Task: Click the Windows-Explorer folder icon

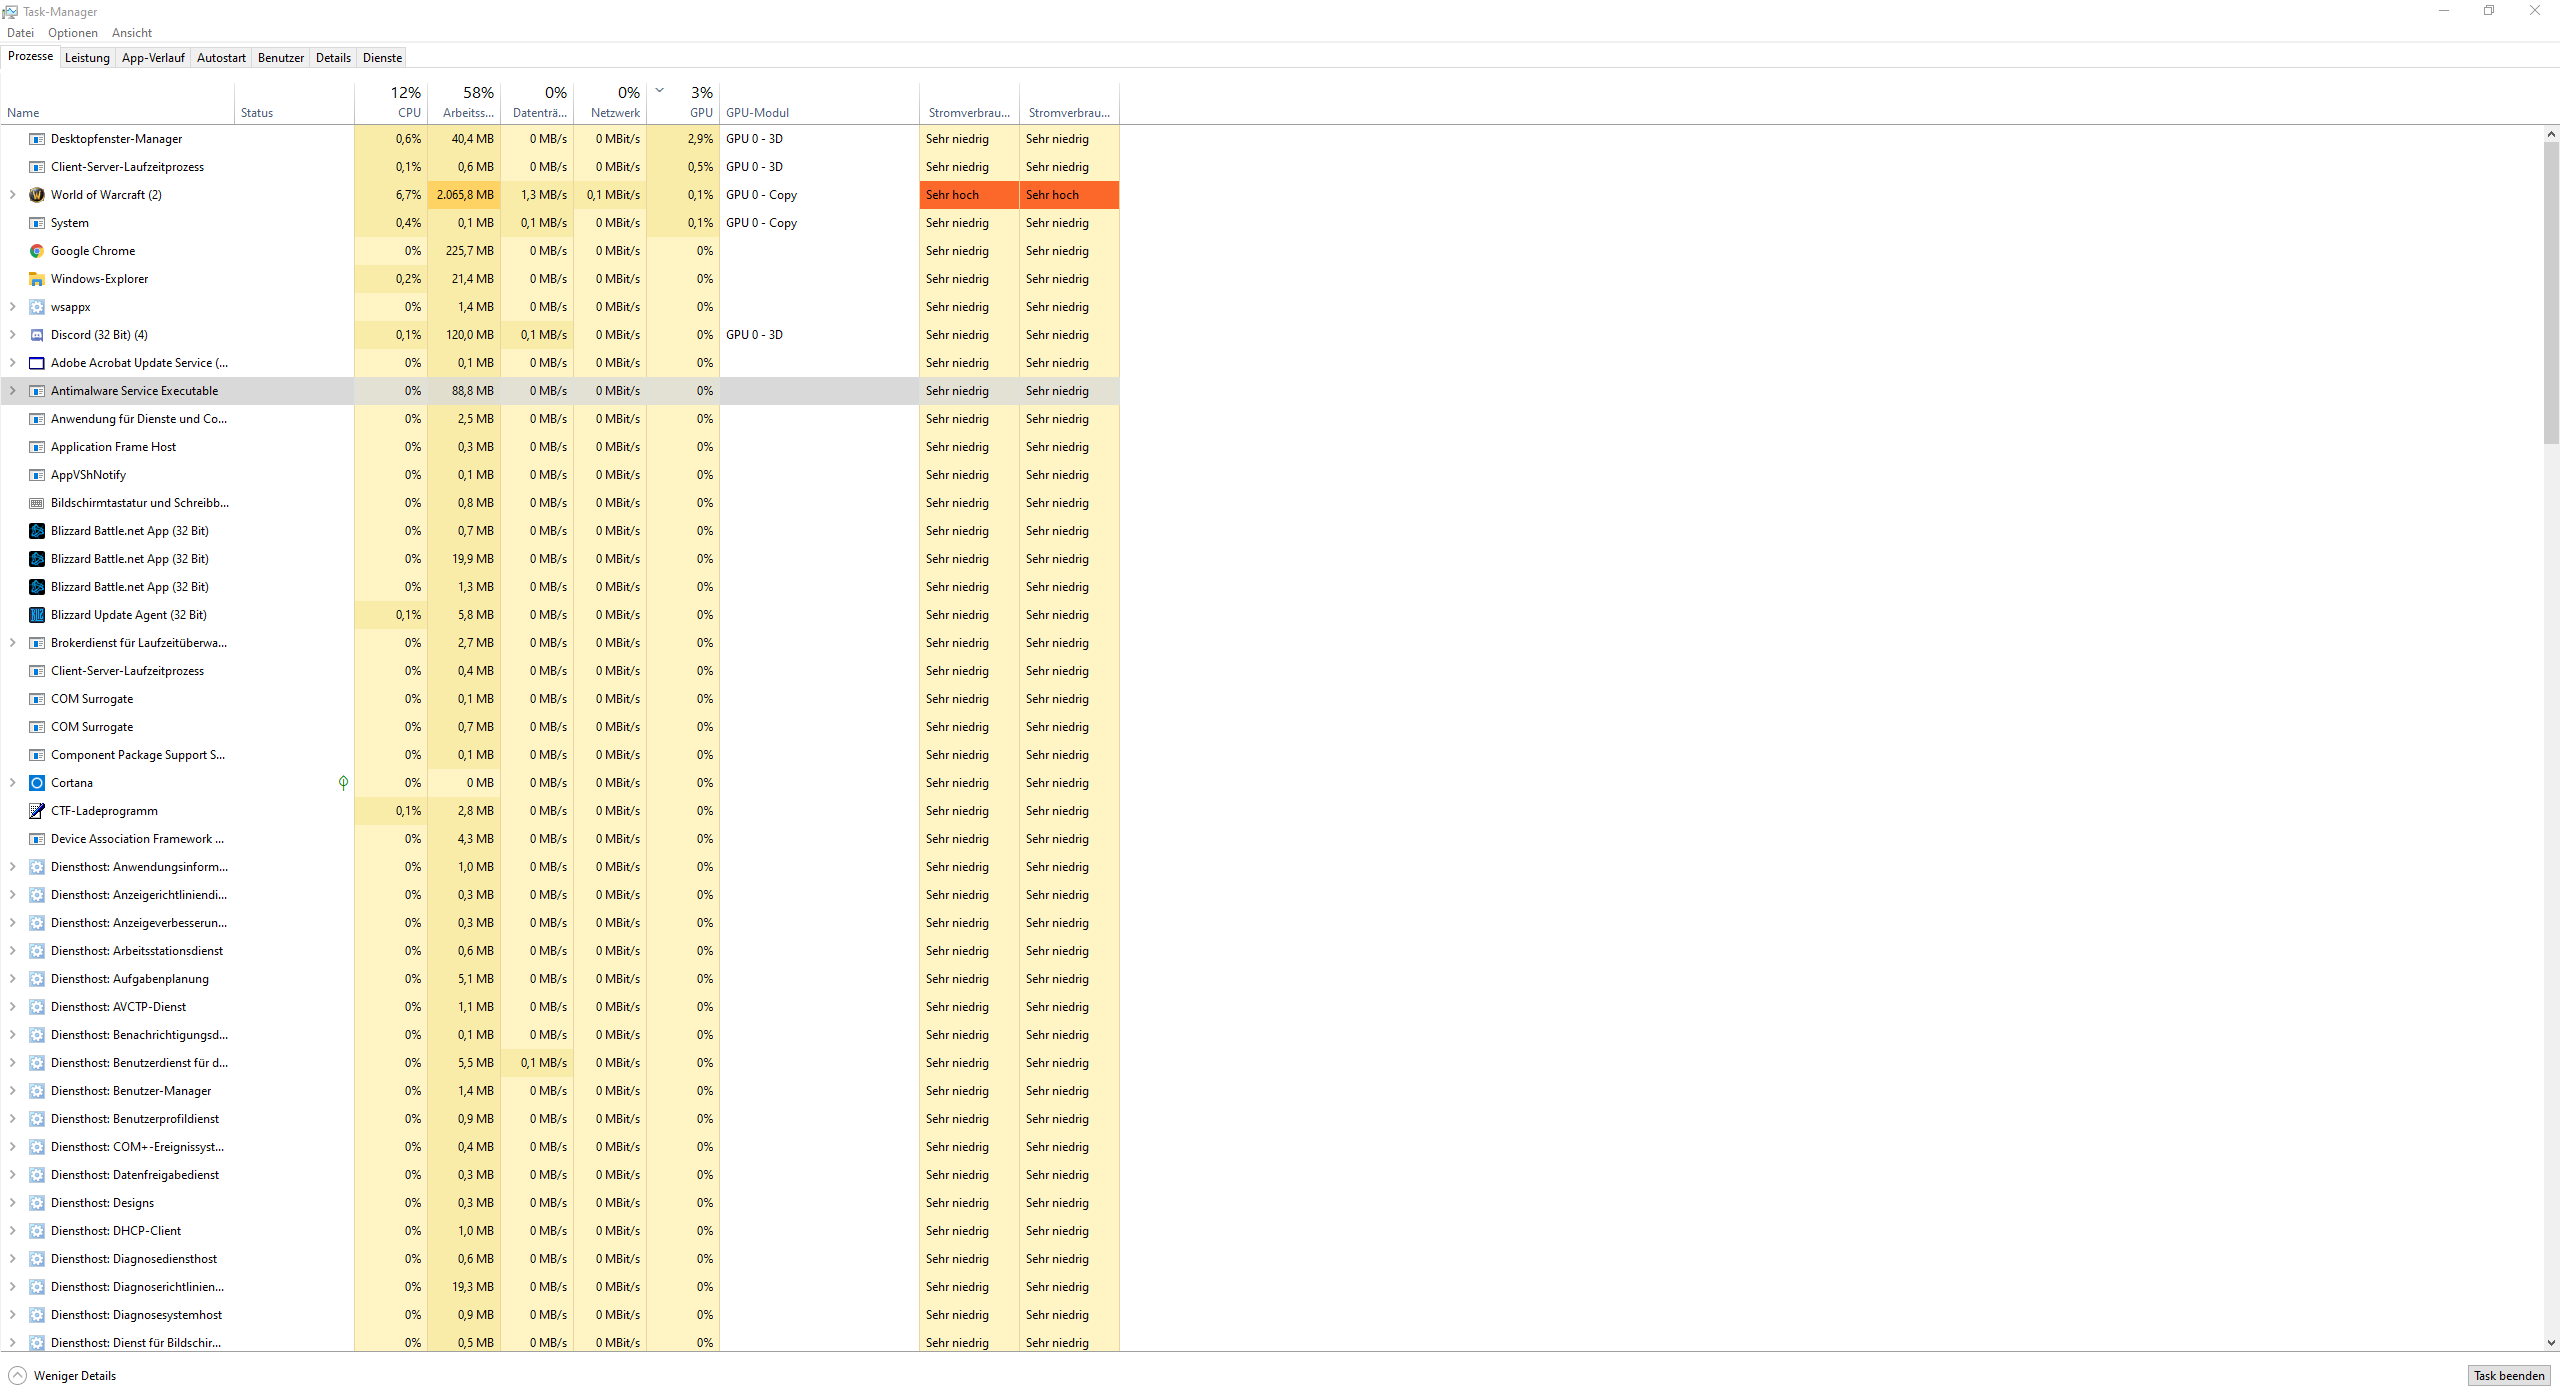Action: pyautogui.click(x=37, y=279)
